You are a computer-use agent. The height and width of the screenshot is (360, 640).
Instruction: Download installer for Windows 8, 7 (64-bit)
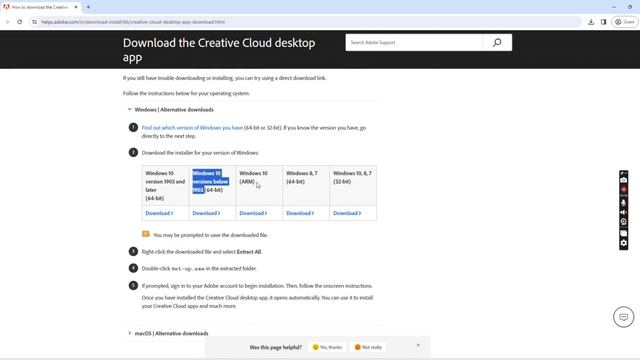300,213
